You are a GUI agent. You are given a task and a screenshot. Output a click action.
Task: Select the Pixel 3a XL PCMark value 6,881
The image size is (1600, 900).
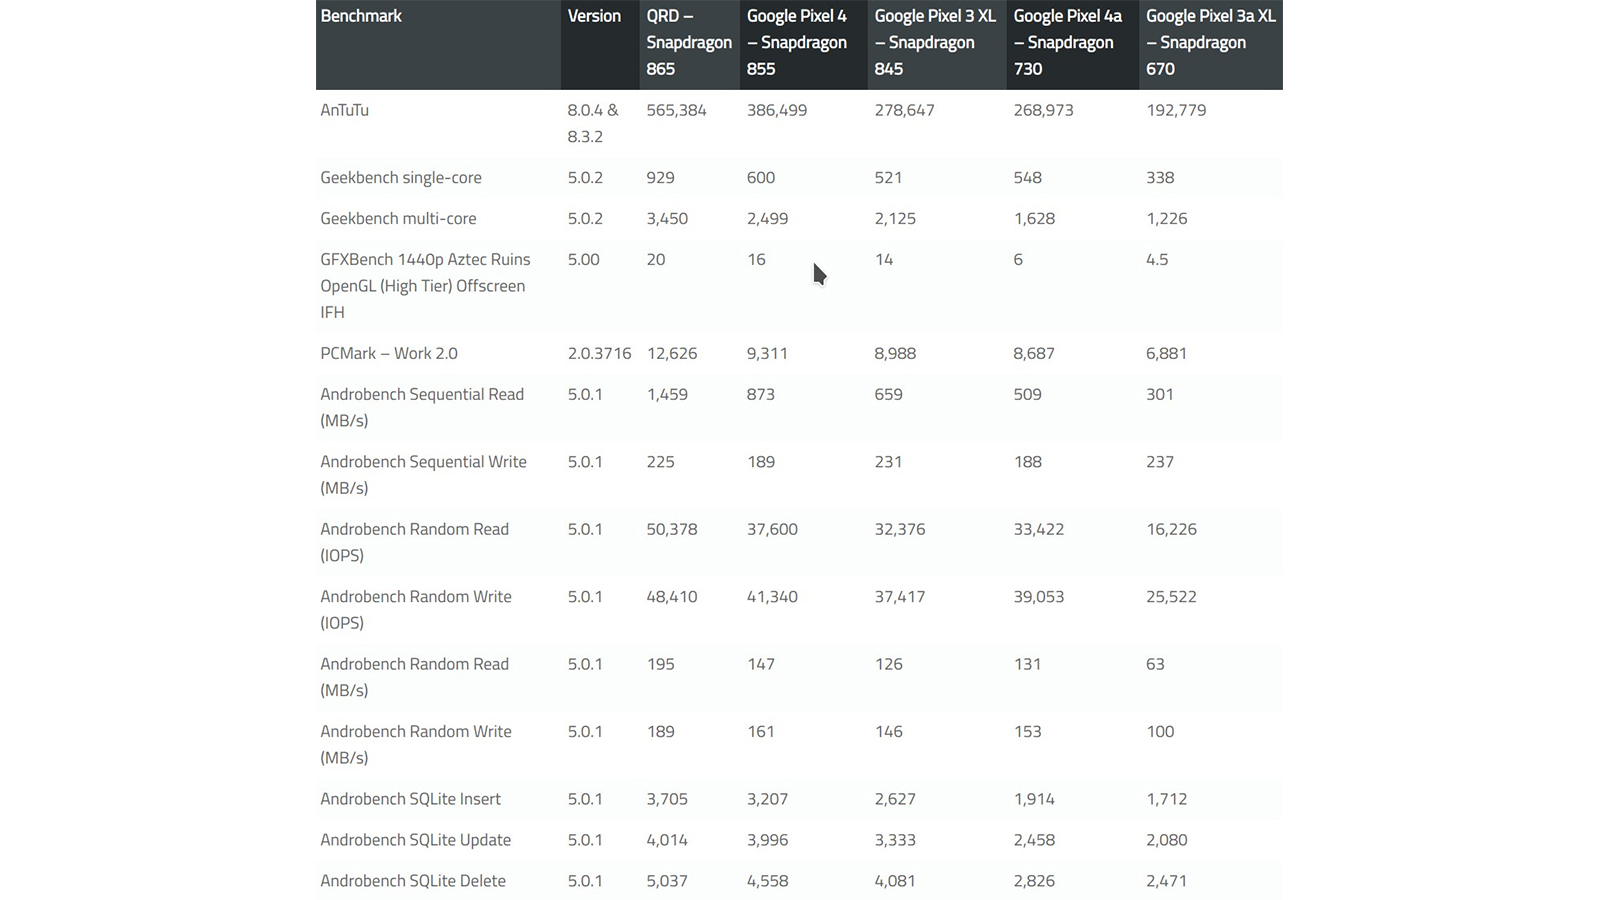point(1166,354)
